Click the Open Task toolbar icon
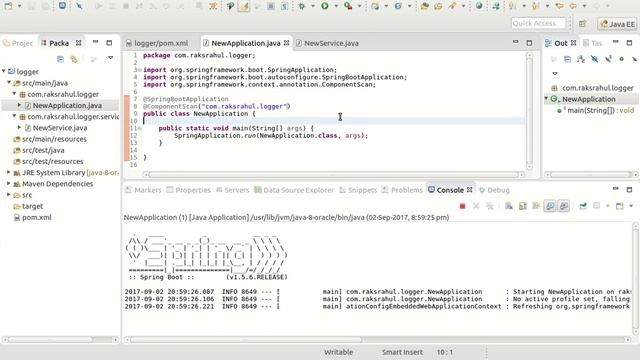The width and height of the screenshot is (640, 360). [438, 6]
